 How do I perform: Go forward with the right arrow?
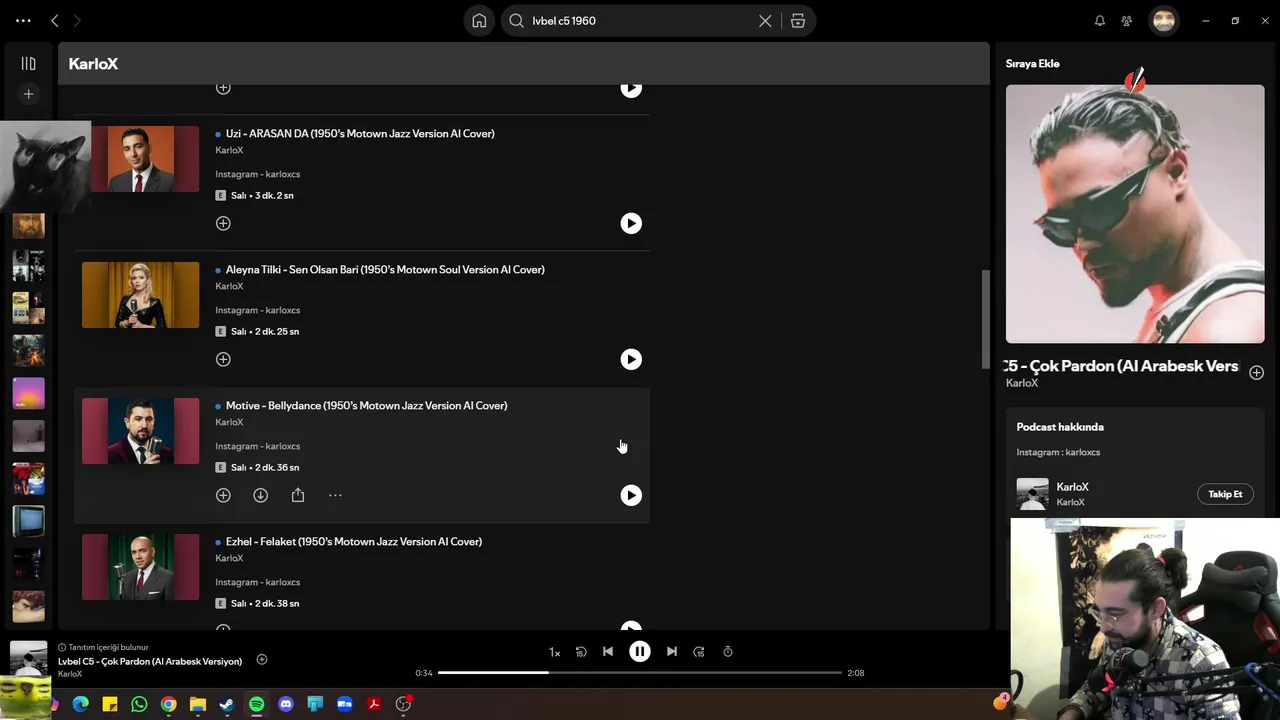pyautogui.click(x=77, y=21)
